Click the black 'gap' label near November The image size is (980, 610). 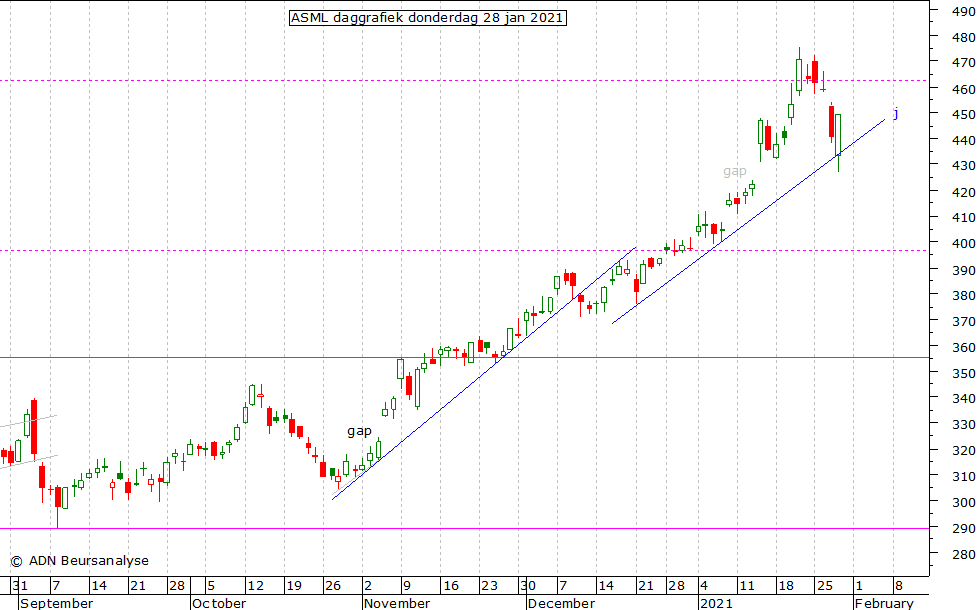click(x=359, y=431)
